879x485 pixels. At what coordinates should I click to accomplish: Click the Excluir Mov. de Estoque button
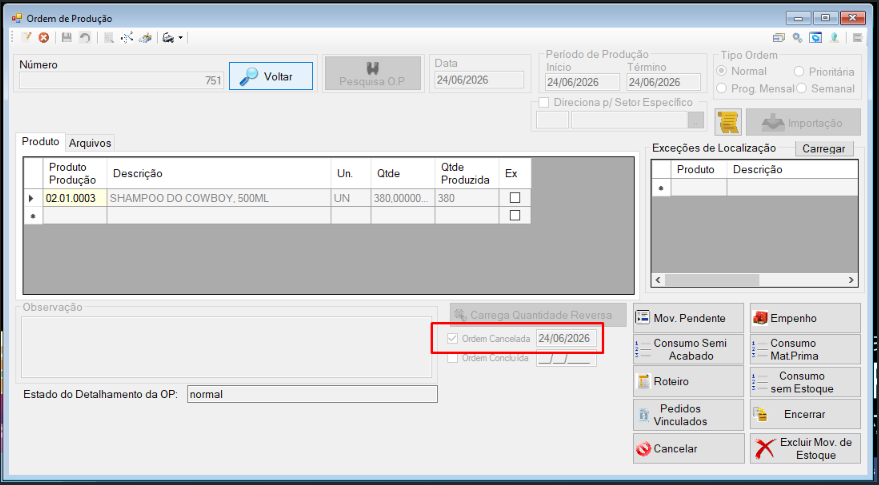point(805,449)
